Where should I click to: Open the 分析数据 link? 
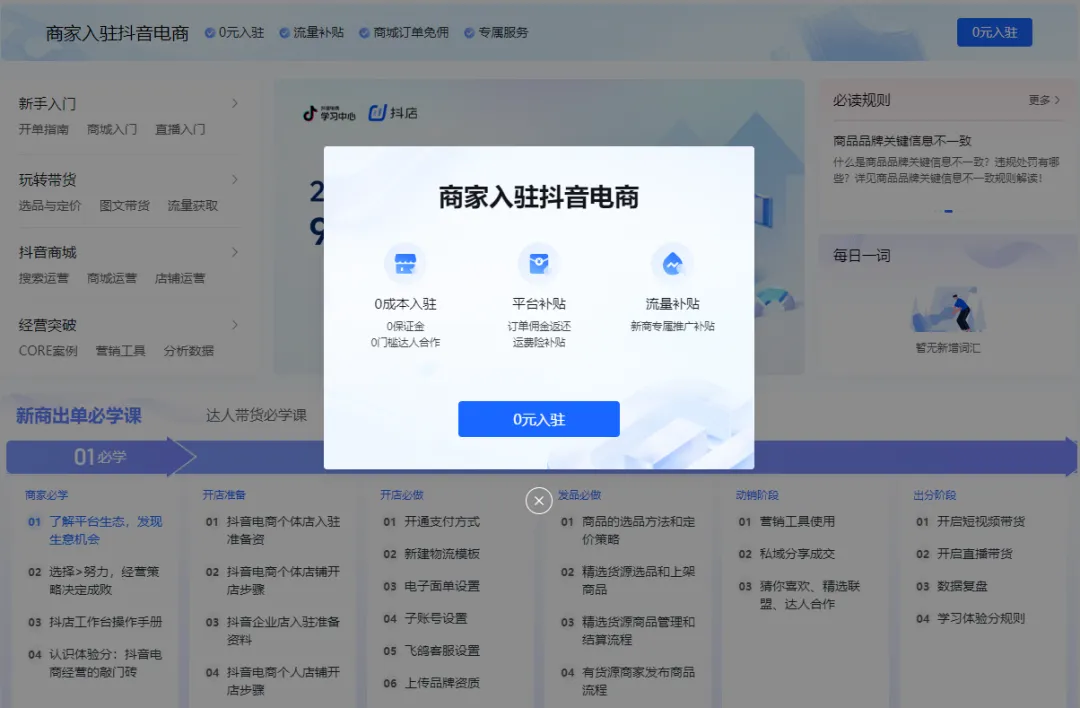coord(188,351)
